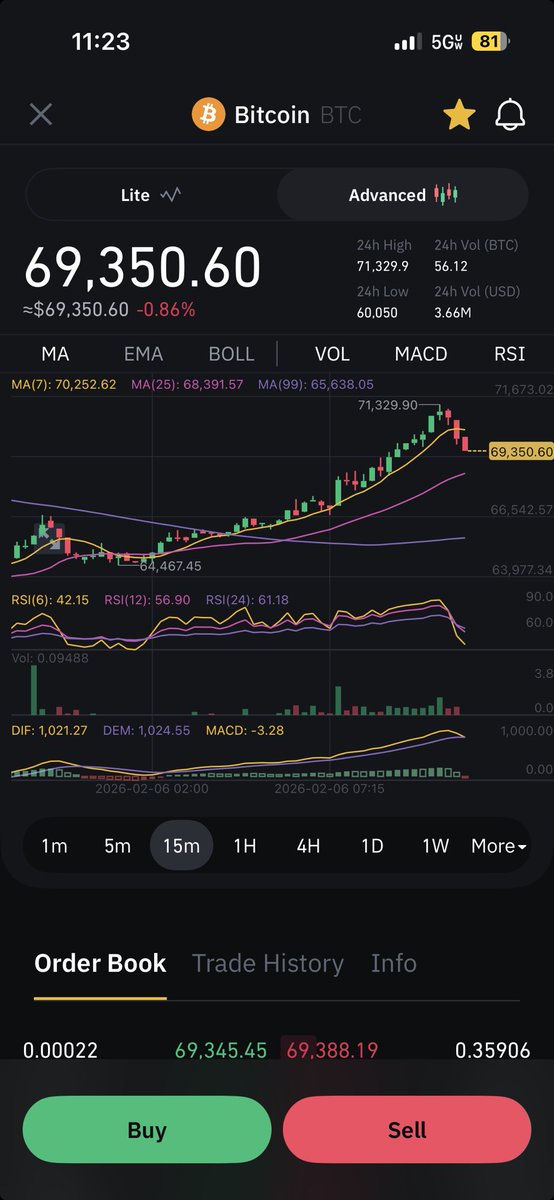Tap the RSI(6): 42.15 label
Screen dimensions: 554x1200
tap(50, 600)
